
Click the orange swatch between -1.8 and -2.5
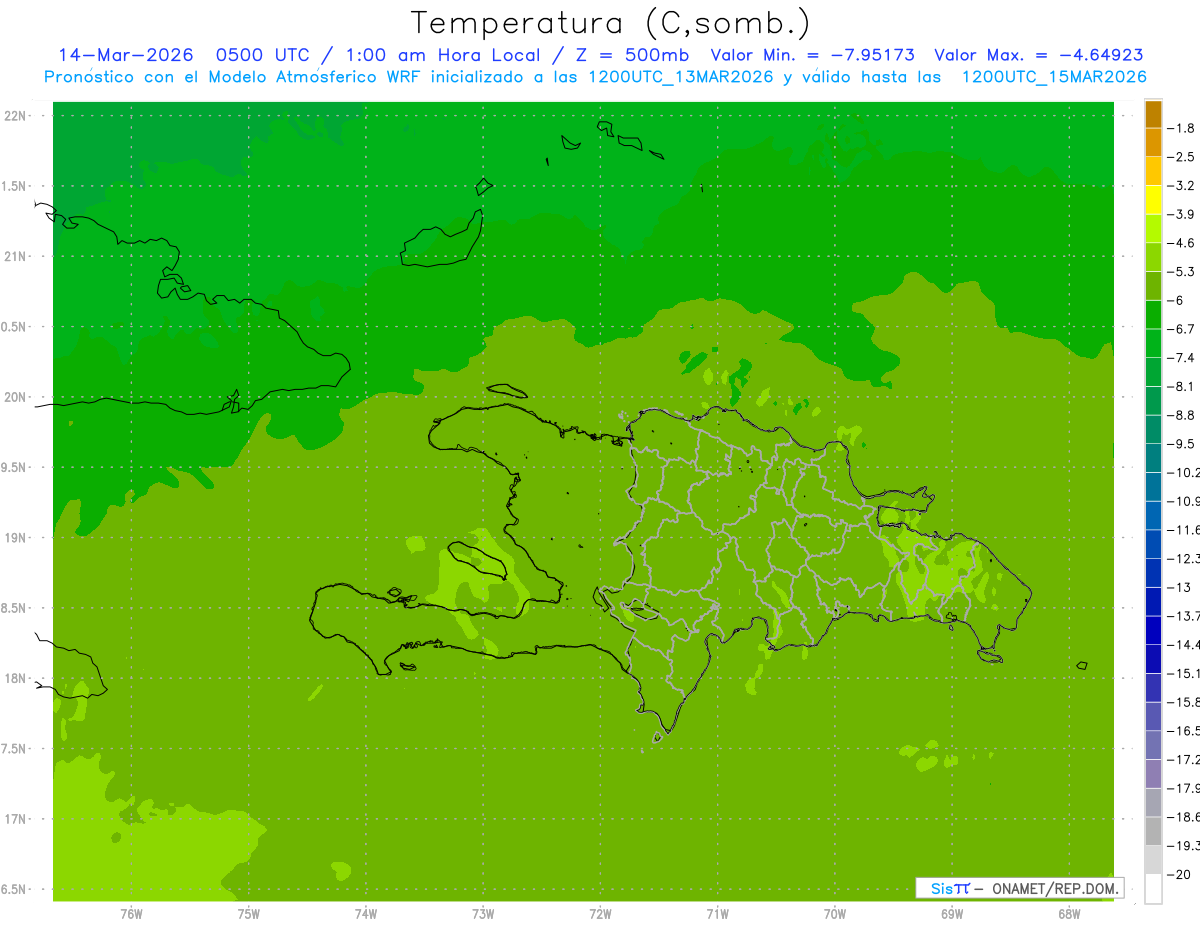pyautogui.click(x=1153, y=143)
